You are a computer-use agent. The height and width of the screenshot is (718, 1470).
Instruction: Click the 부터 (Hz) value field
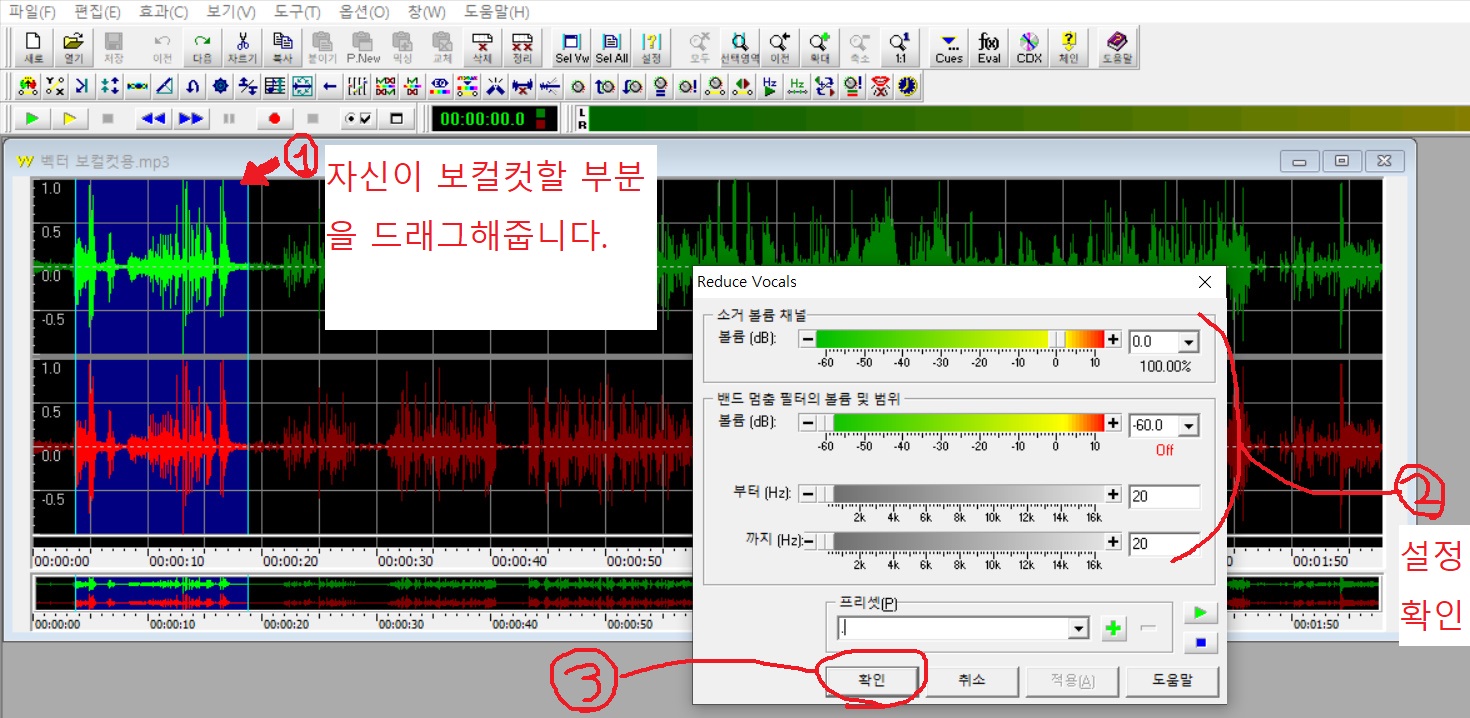pyautogui.click(x=1164, y=496)
